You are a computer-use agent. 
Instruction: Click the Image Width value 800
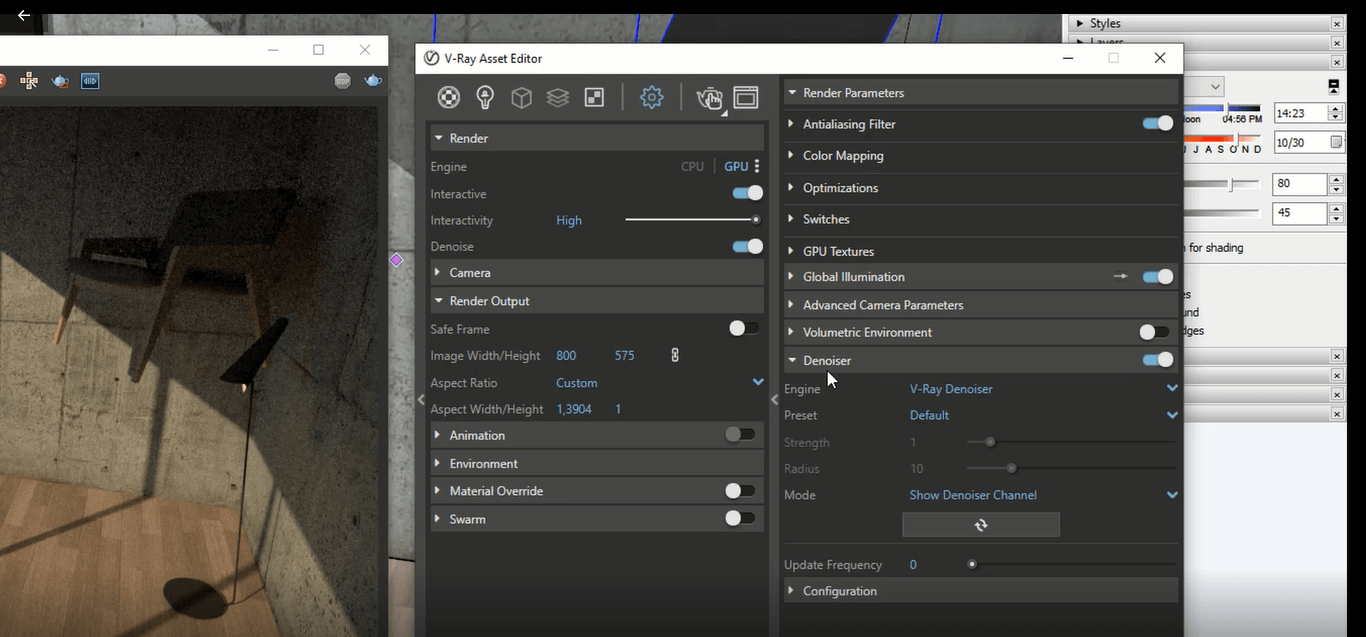(x=566, y=356)
